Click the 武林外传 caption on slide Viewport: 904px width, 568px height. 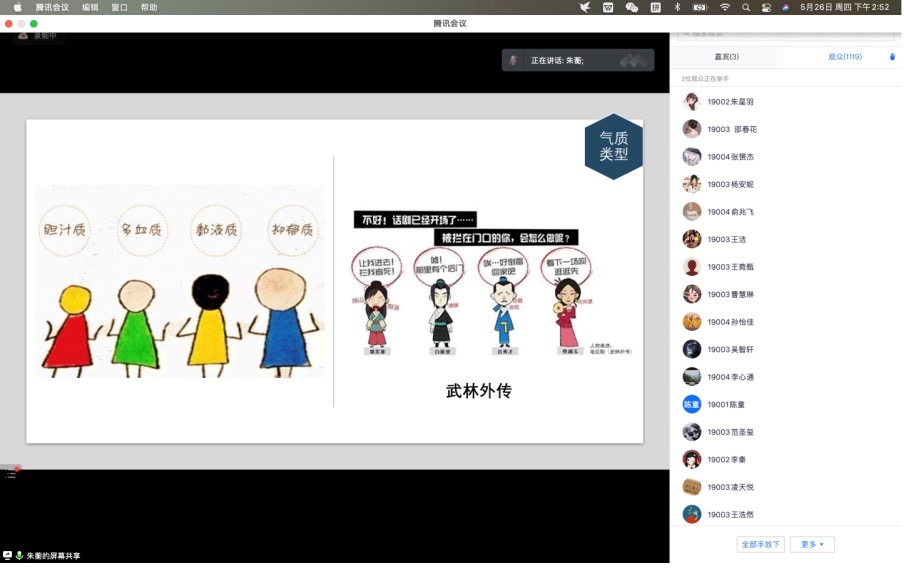[479, 391]
